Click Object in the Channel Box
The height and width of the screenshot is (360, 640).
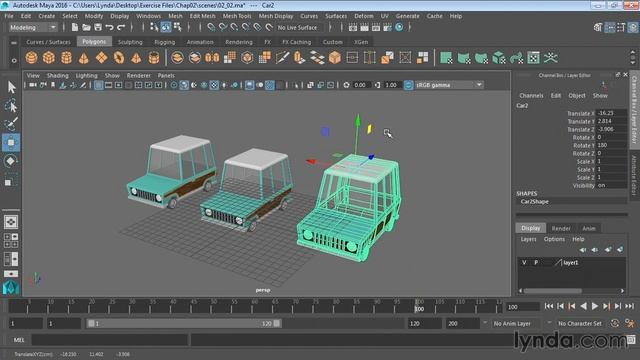[577, 96]
